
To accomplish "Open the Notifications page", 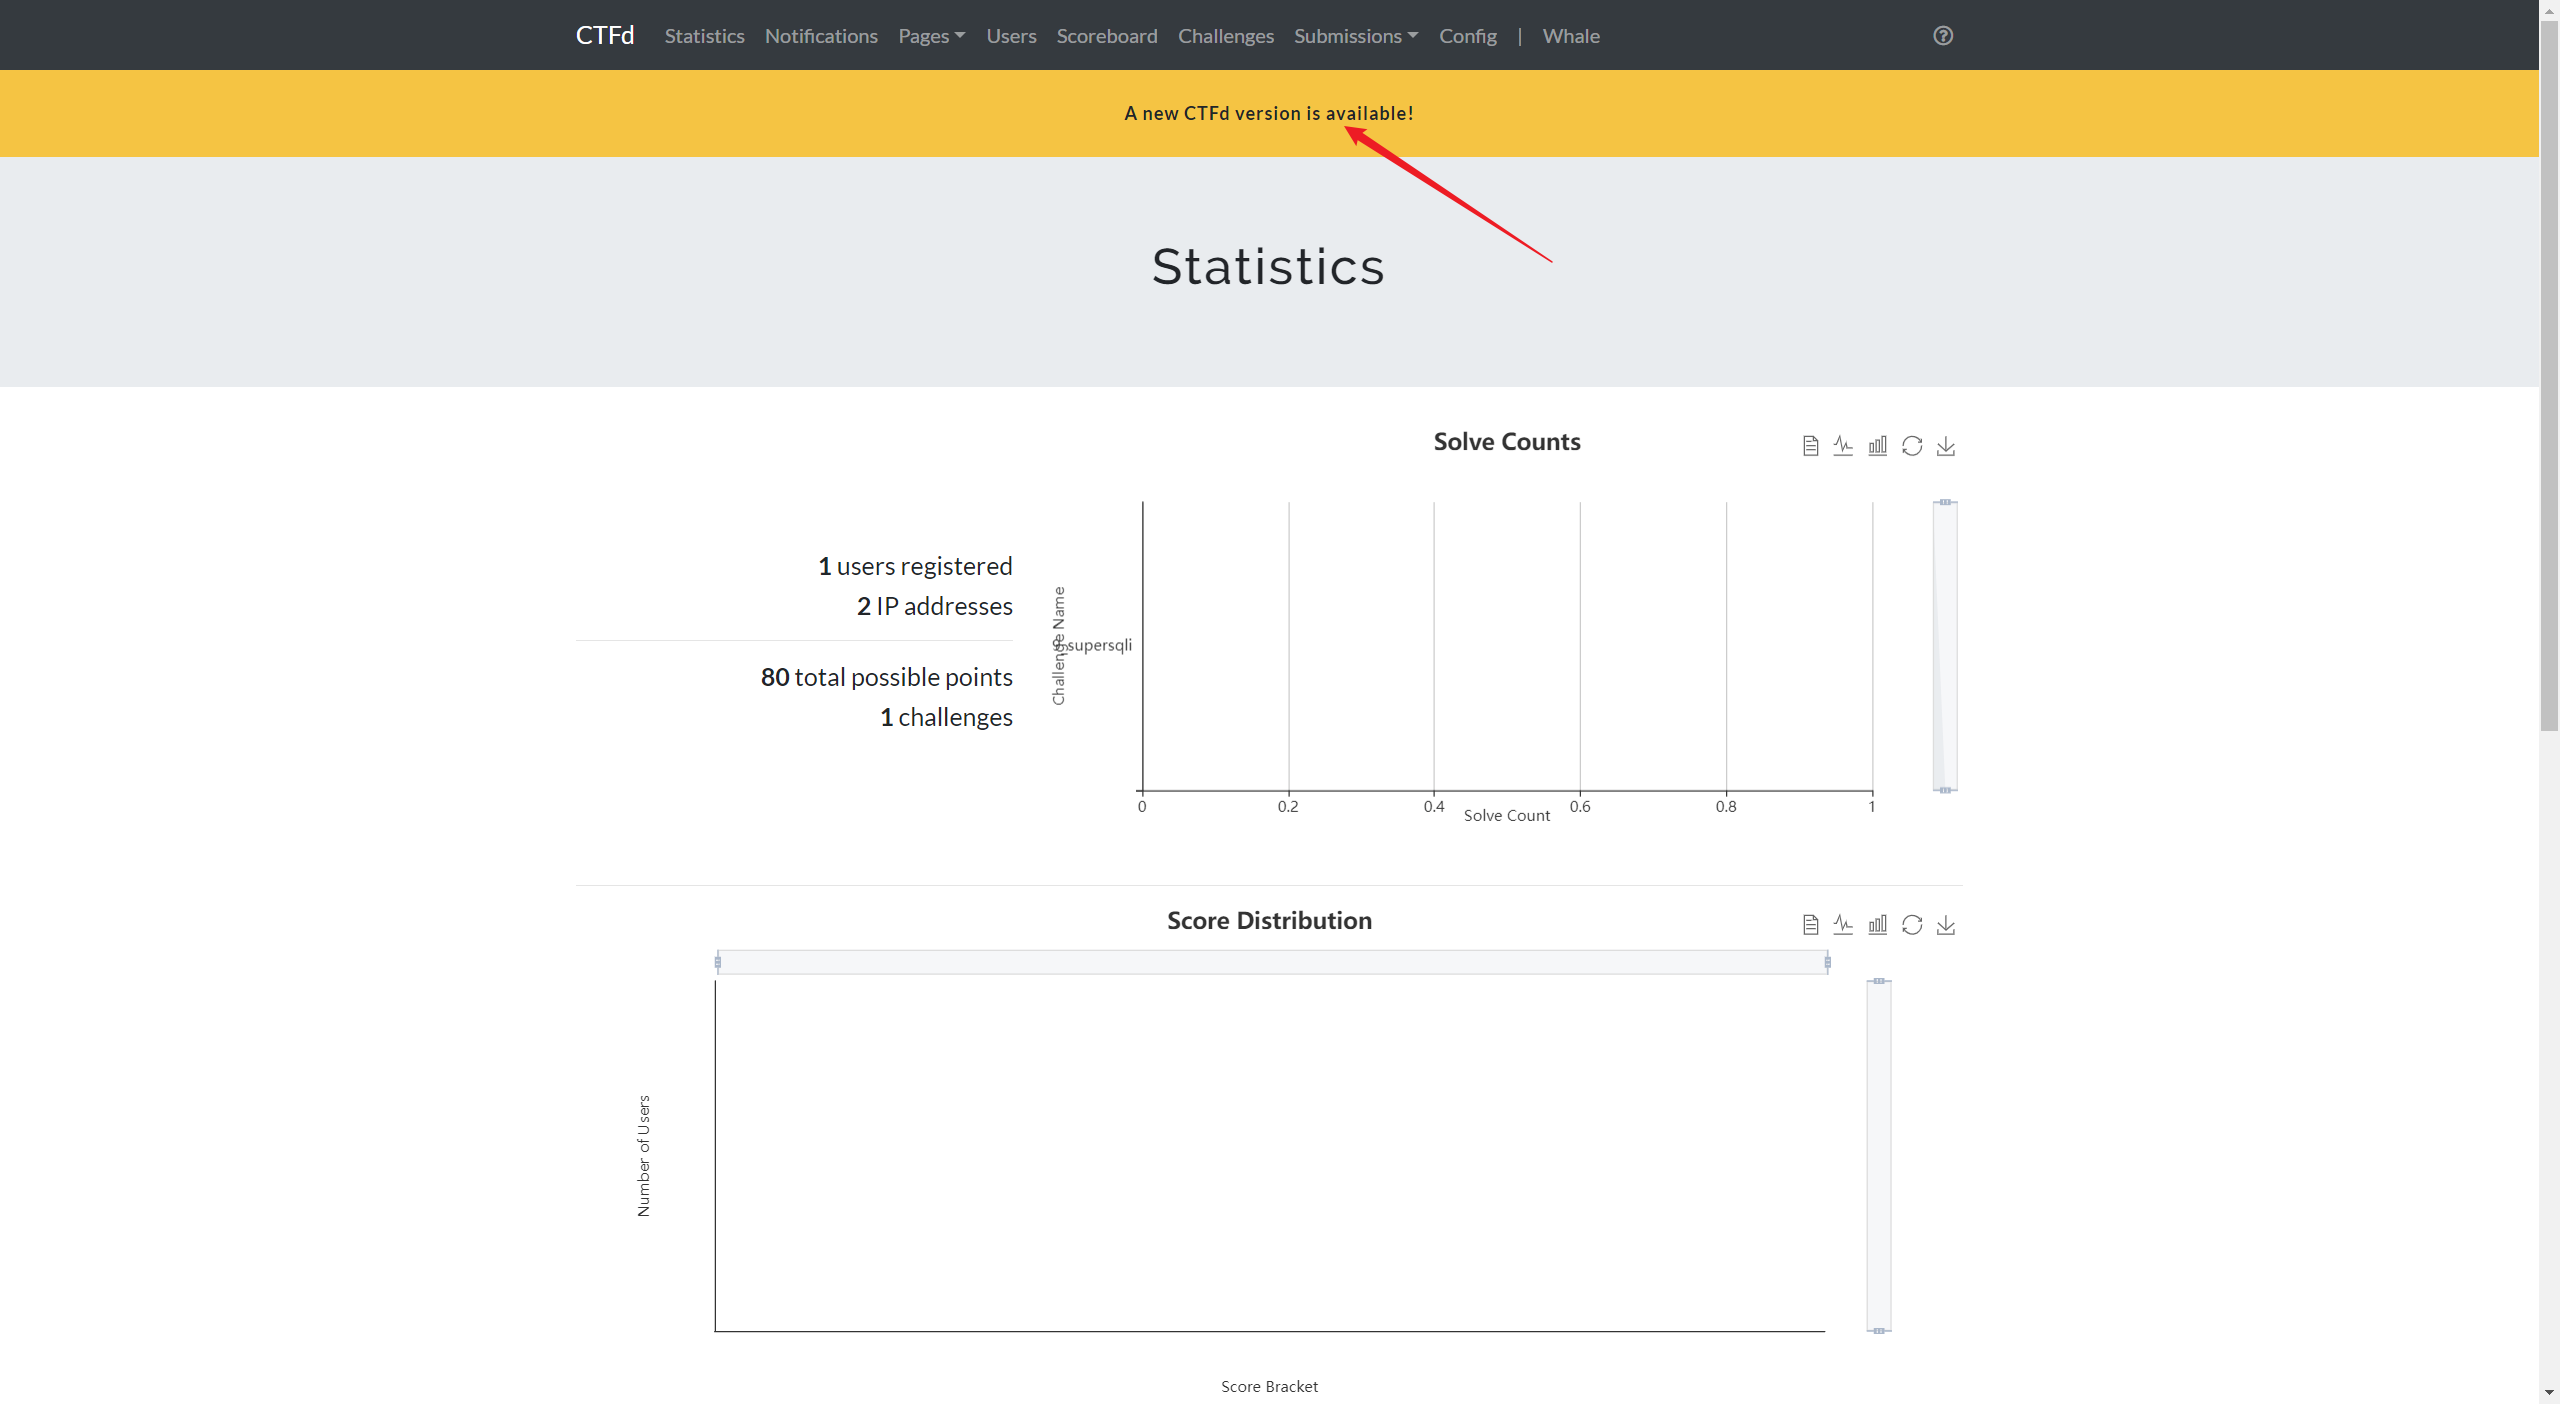I will click(x=821, y=36).
